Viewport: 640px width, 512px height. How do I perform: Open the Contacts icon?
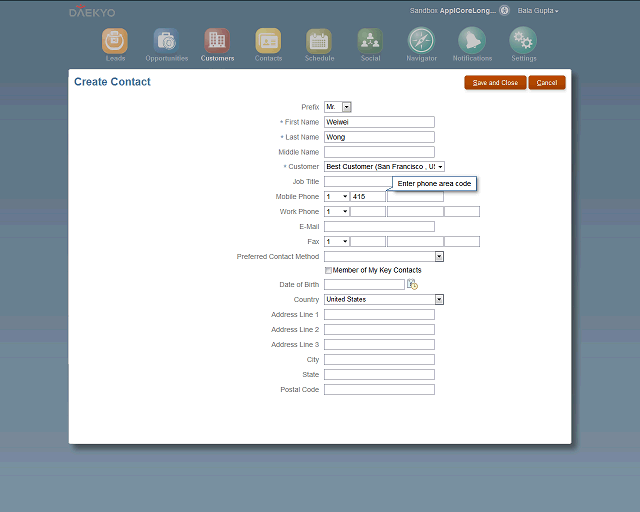(268, 40)
